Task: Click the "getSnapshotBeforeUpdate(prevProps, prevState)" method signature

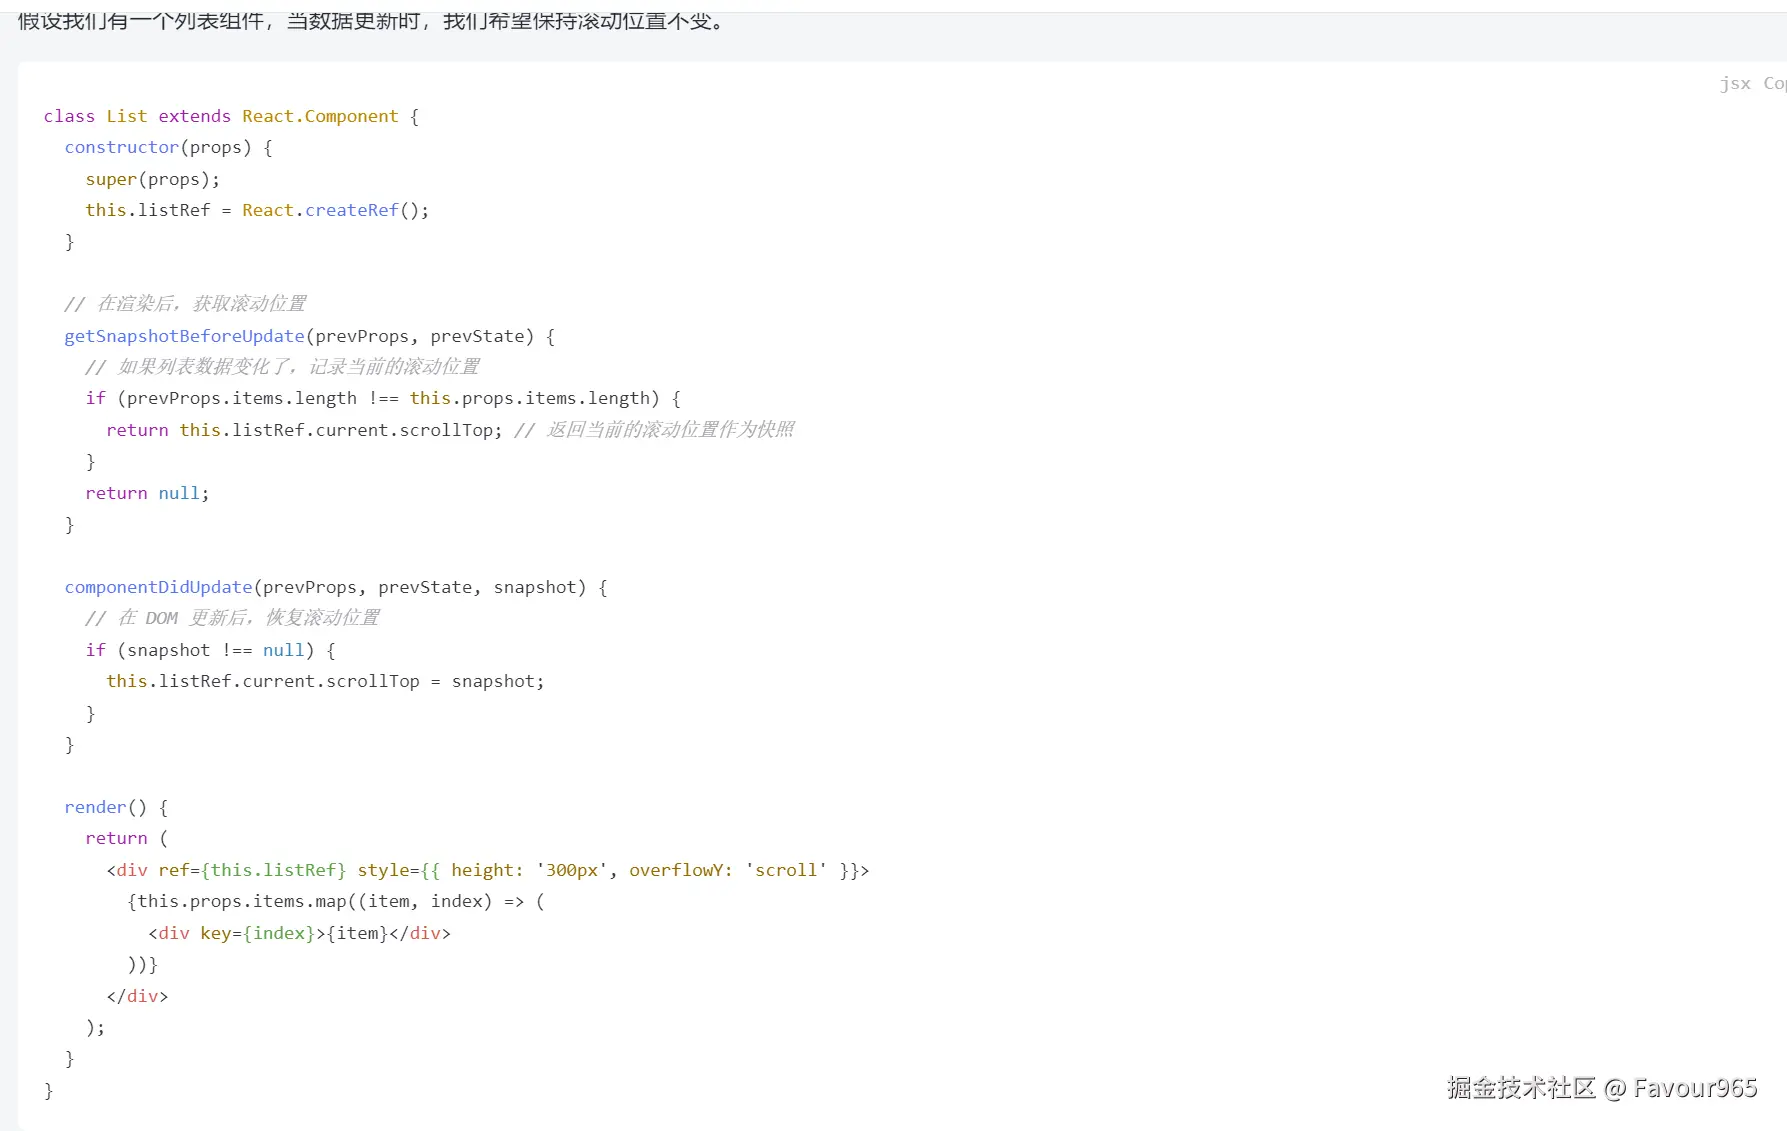Action: 299,336
